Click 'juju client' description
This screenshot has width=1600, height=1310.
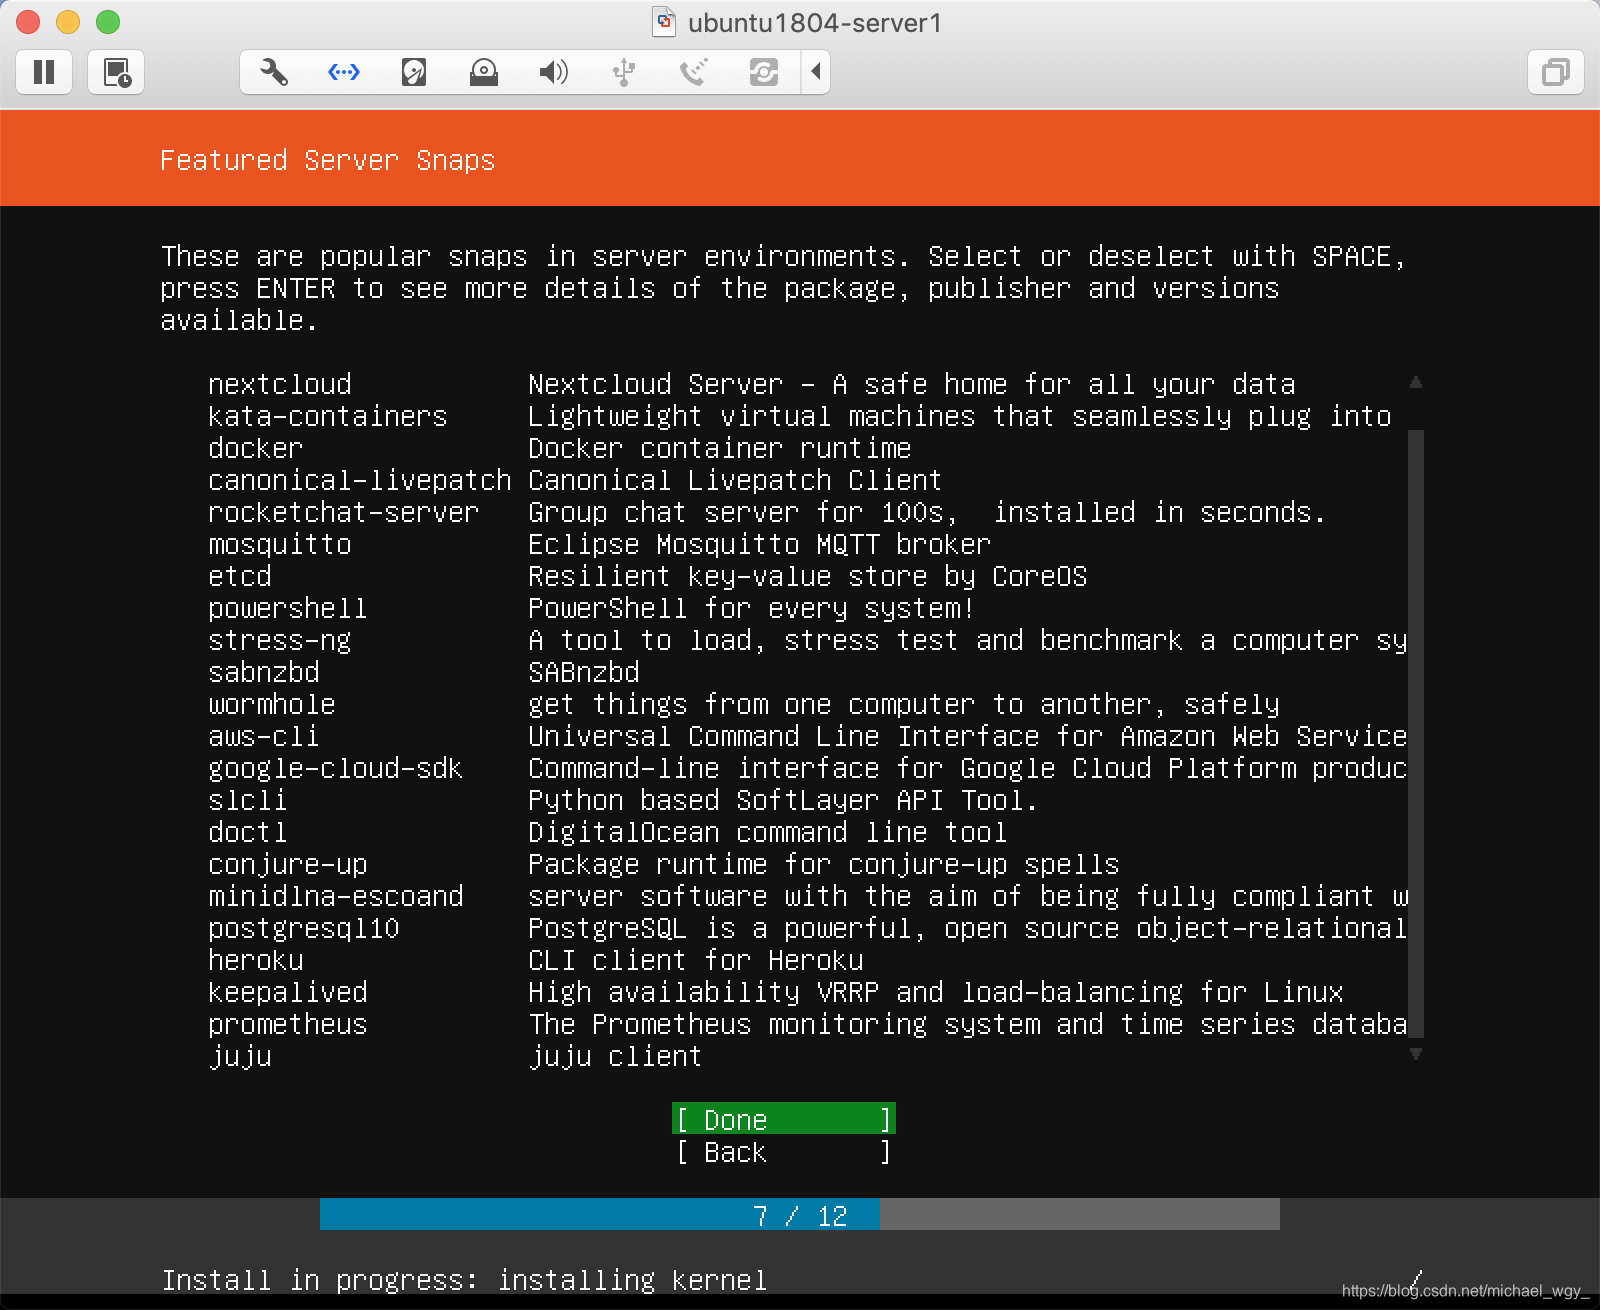[615, 1056]
